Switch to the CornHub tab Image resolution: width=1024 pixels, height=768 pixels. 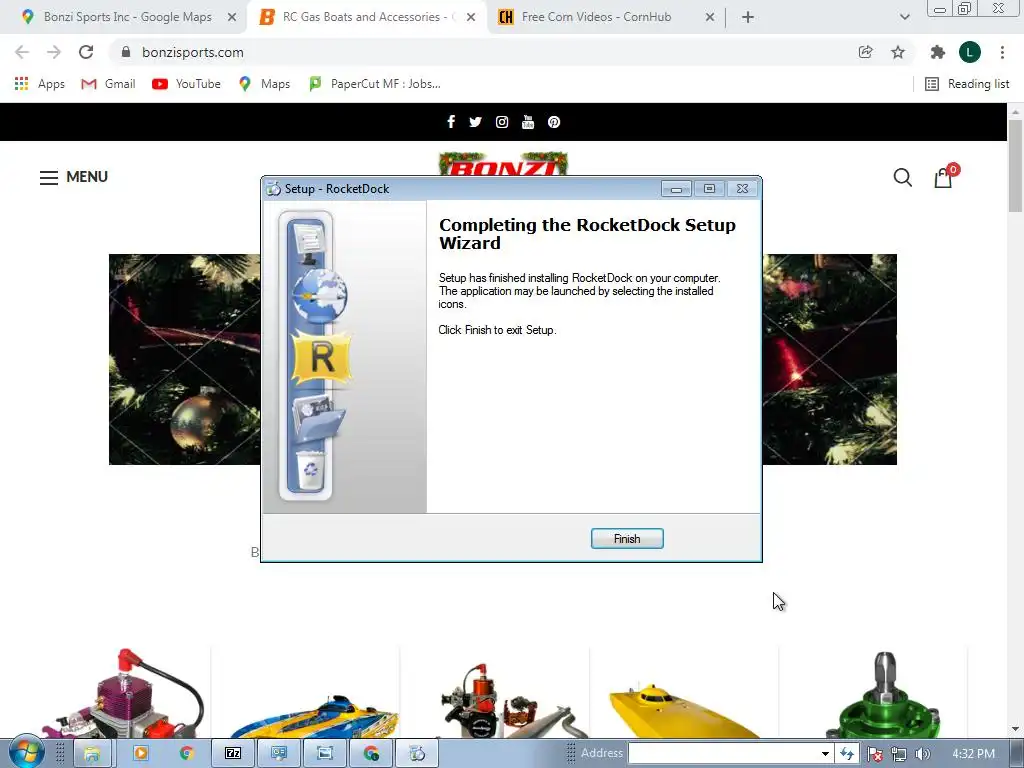tap(596, 17)
